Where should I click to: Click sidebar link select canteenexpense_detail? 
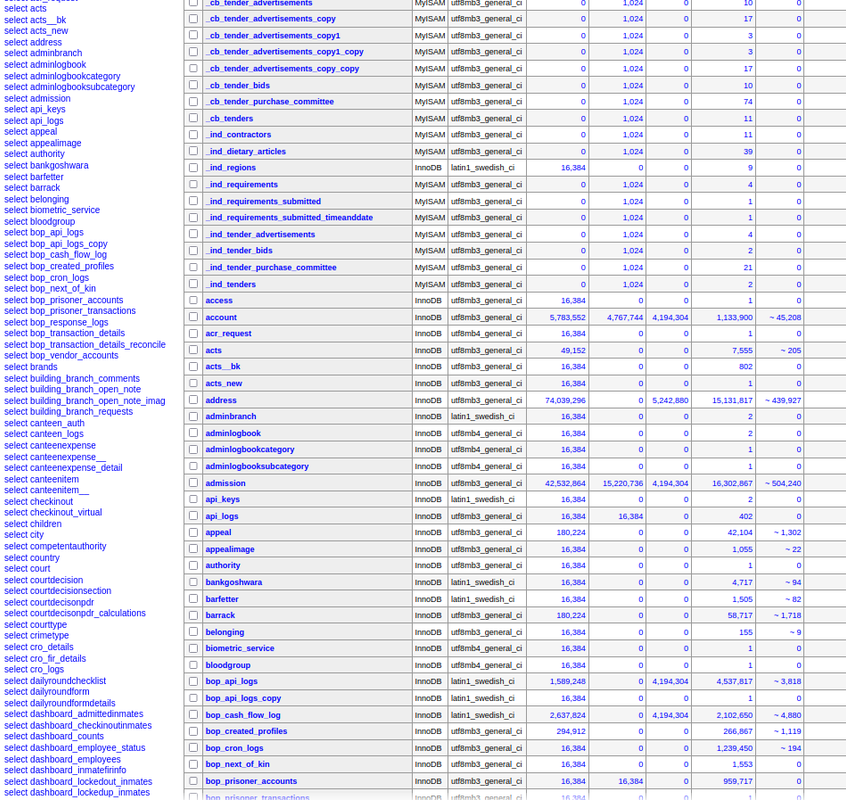(63, 468)
